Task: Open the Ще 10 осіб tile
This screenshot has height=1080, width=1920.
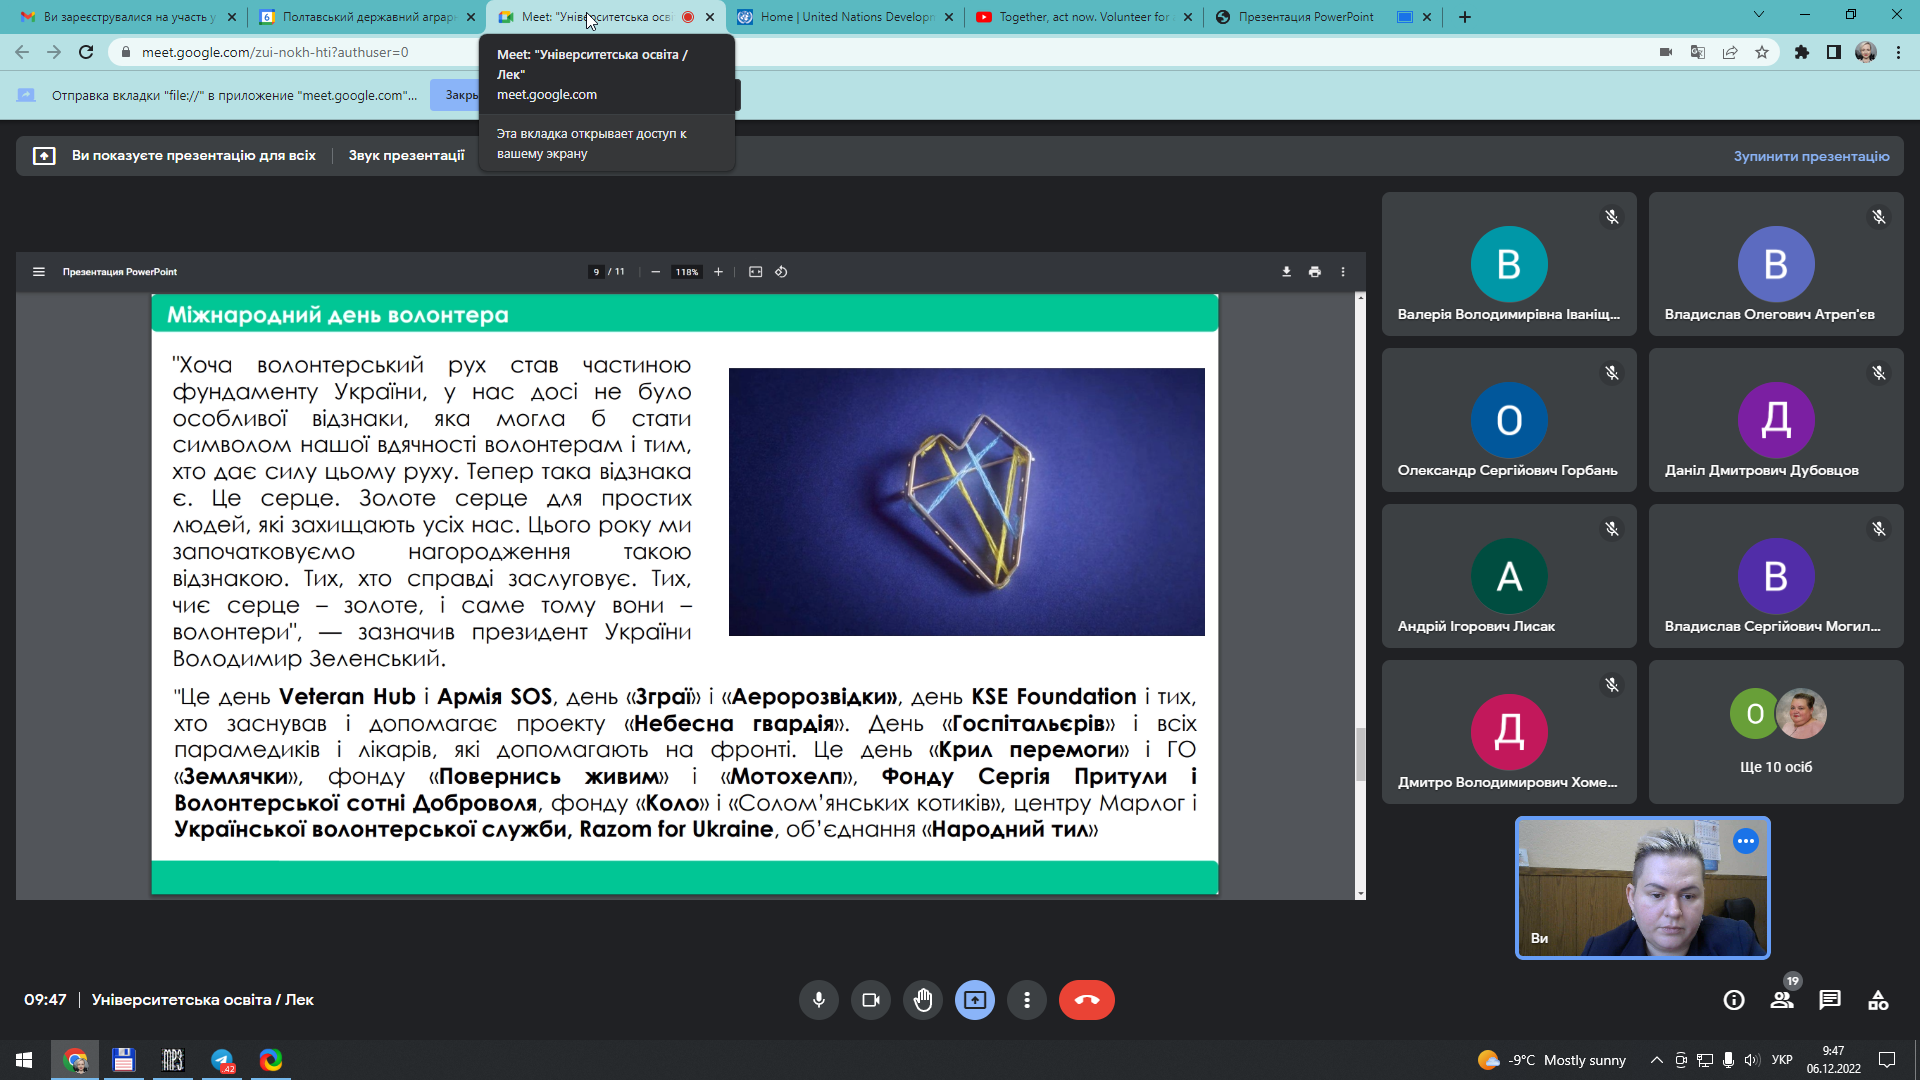Action: [x=1776, y=732]
